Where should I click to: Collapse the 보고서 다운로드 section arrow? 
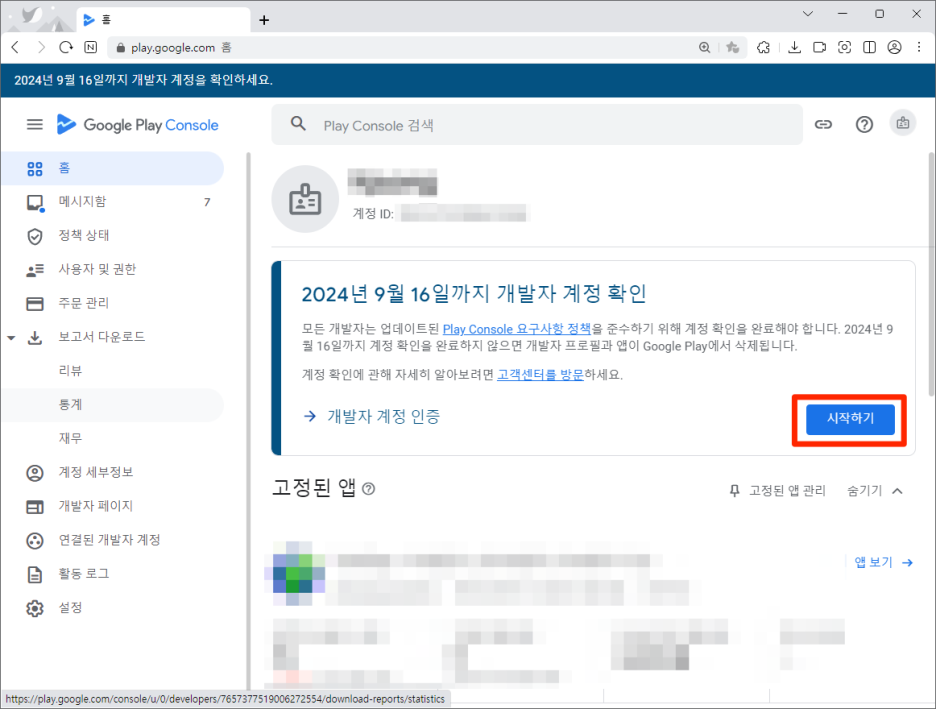[x=11, y=338]
